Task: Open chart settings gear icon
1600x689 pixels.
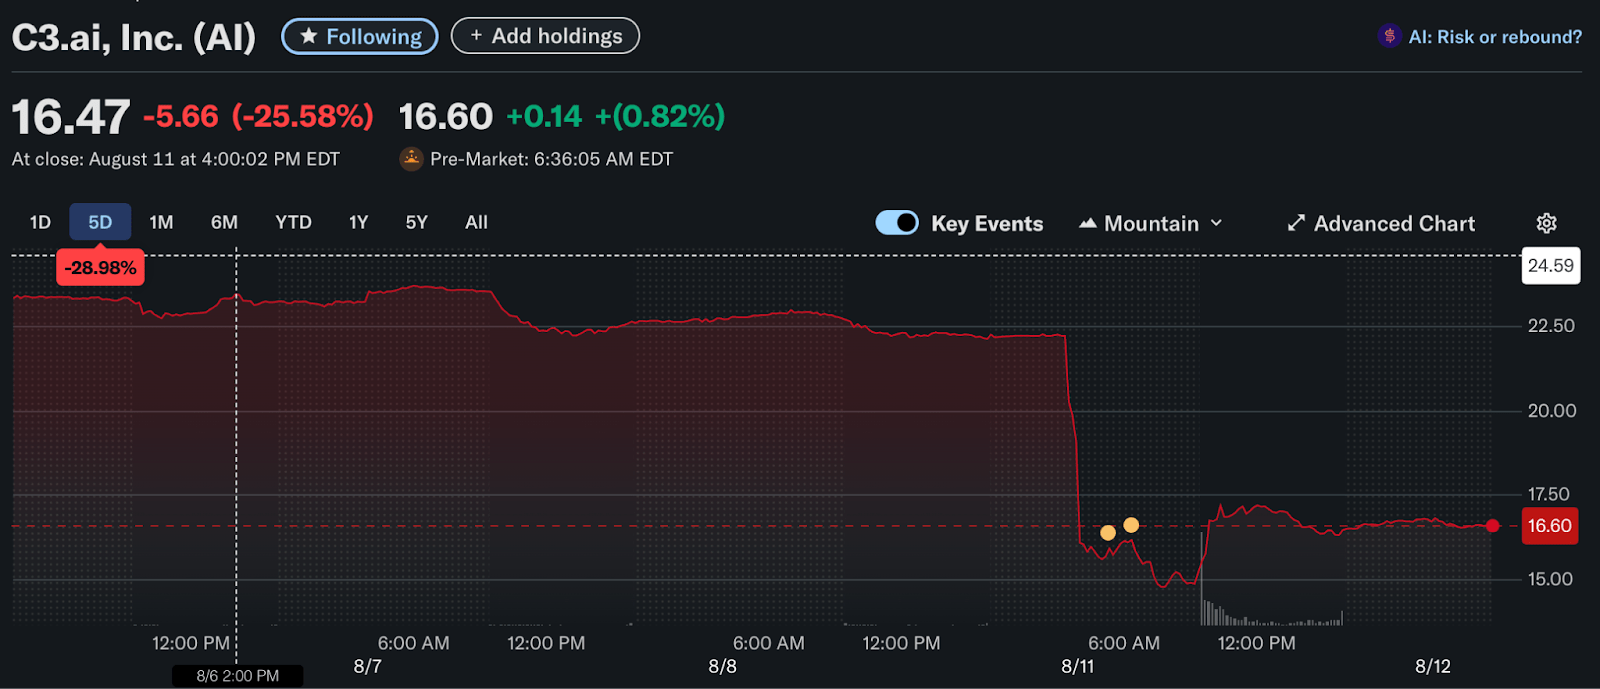Action: coord(1546,223)
